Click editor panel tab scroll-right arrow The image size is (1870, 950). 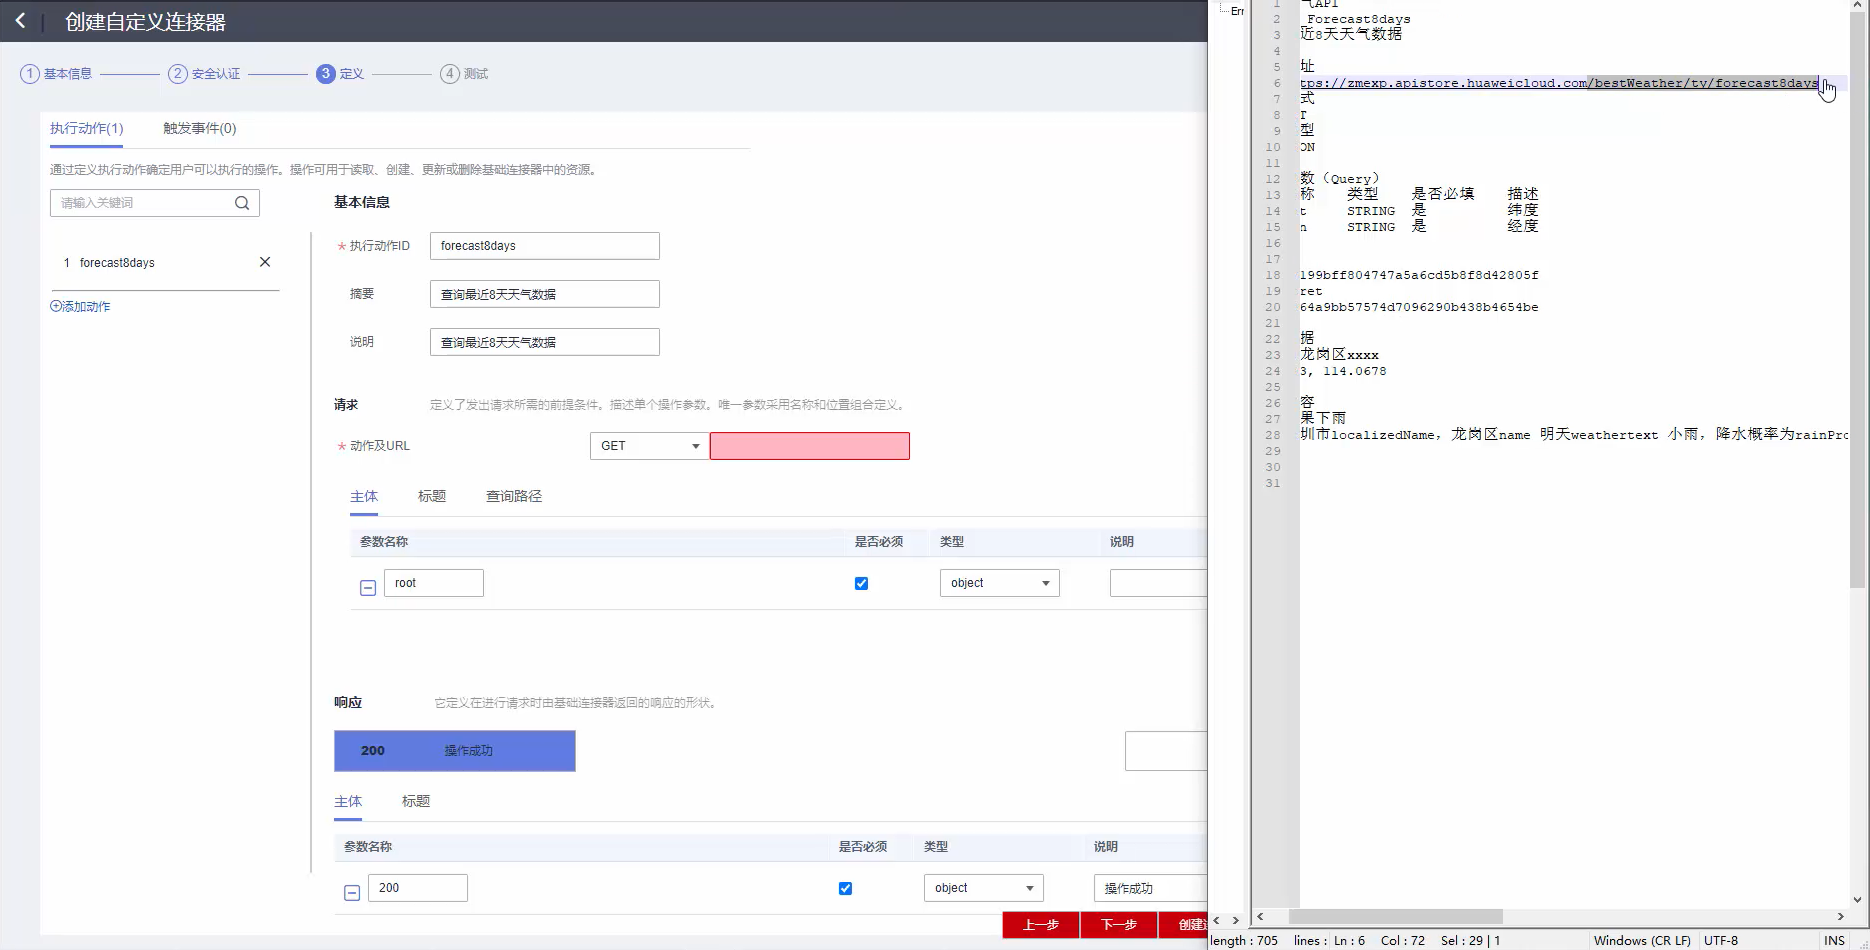1236,920
